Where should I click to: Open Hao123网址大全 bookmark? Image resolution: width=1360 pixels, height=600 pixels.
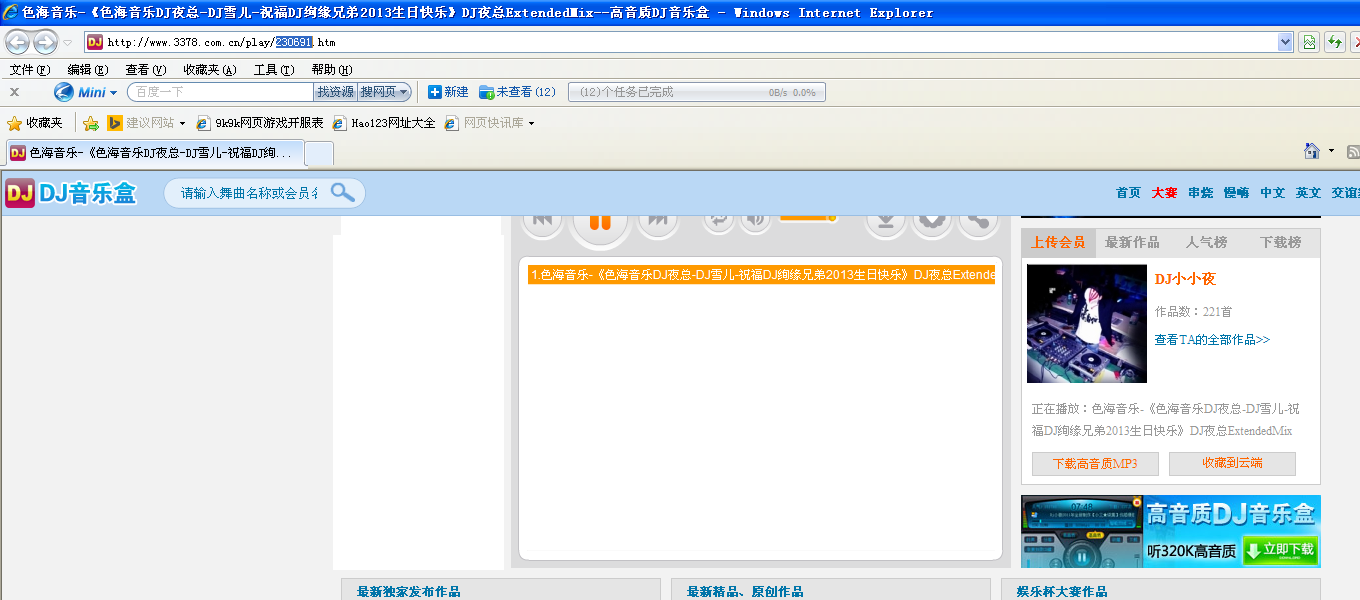[x=385, y=123]
